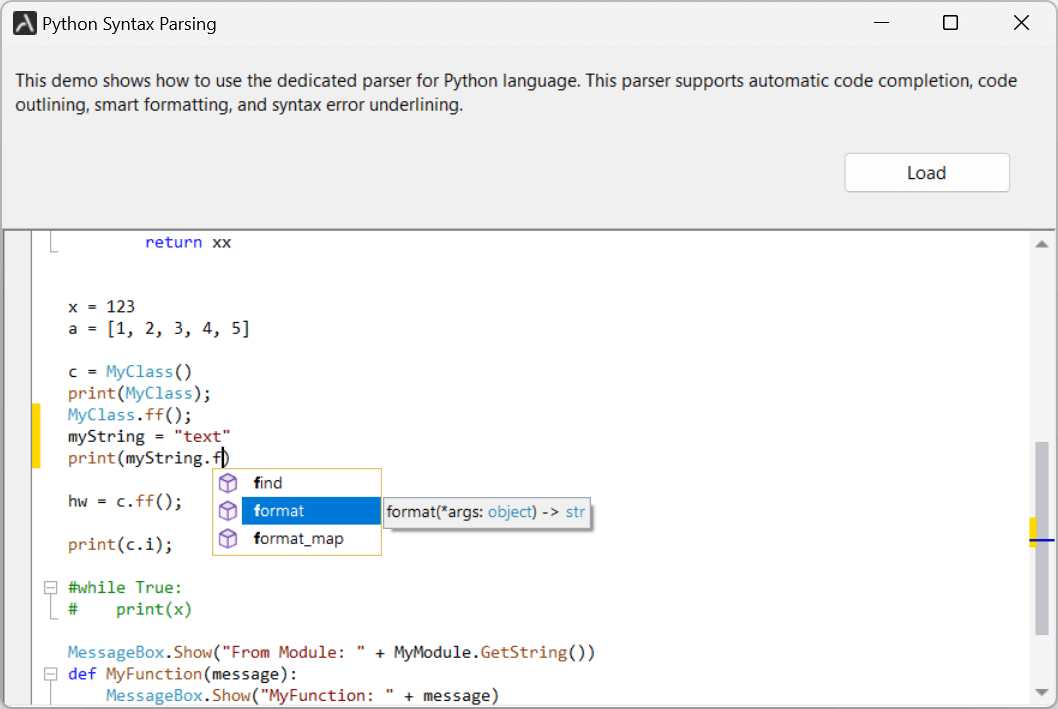Click the 'a = [1, 2, 3, 4, 5]' line
This screenshot has width=1058, height=709.
pyautogui.click(x=159, y=329)
